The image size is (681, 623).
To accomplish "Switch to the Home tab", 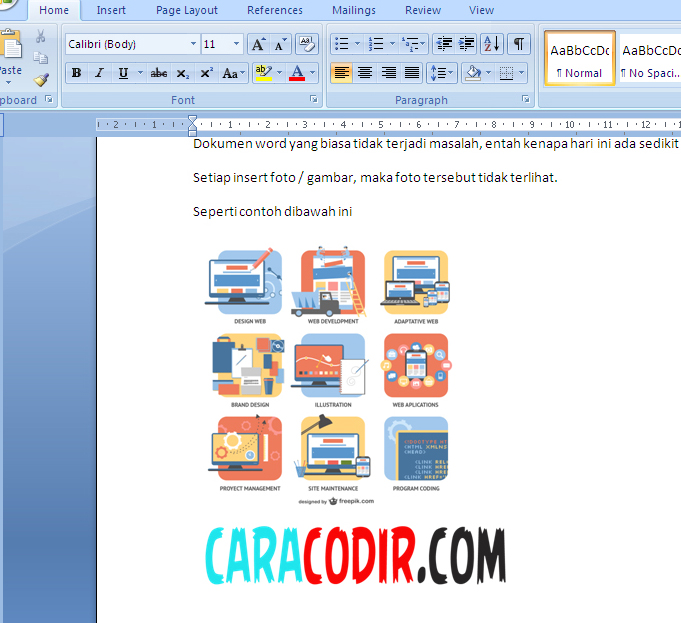I will pyautogui.click(x=54, y=10).
